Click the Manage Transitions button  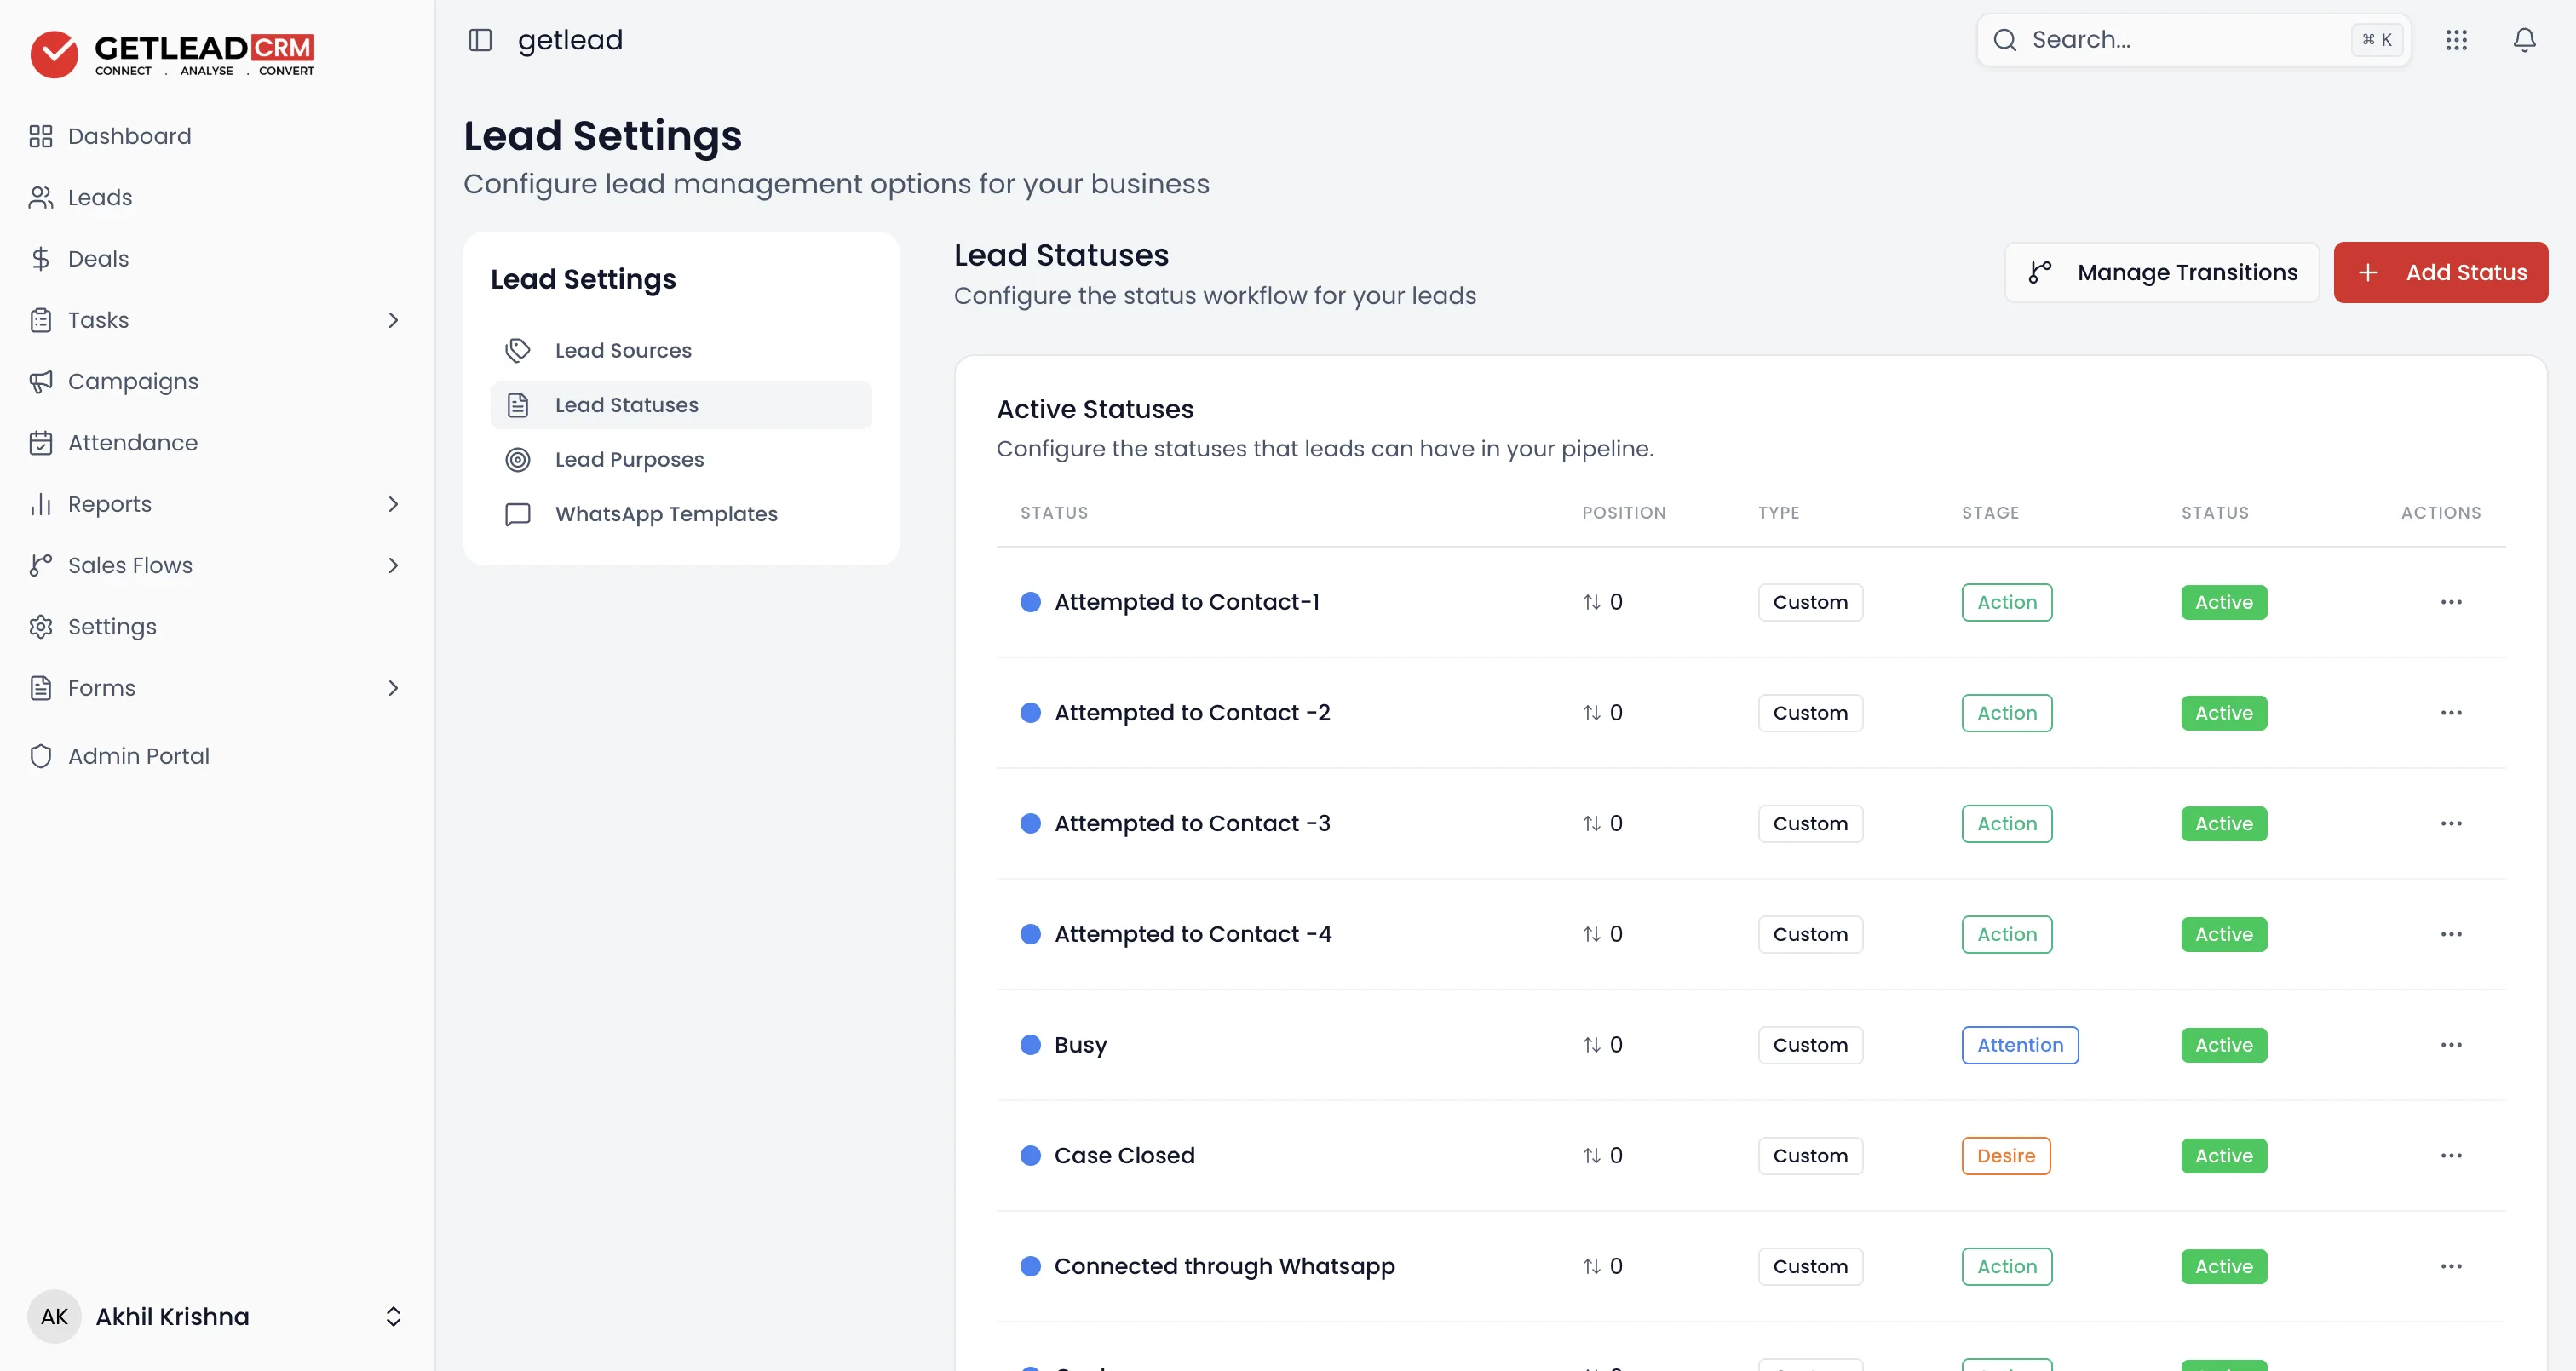point(2162,272)
